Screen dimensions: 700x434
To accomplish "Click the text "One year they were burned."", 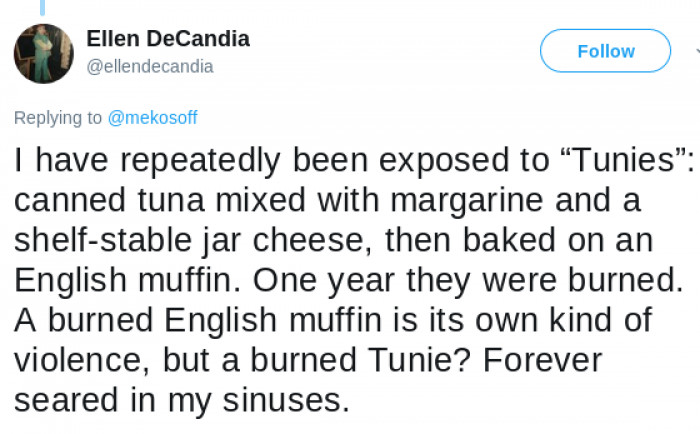I will pyautogui.click(x=468, y=280).
